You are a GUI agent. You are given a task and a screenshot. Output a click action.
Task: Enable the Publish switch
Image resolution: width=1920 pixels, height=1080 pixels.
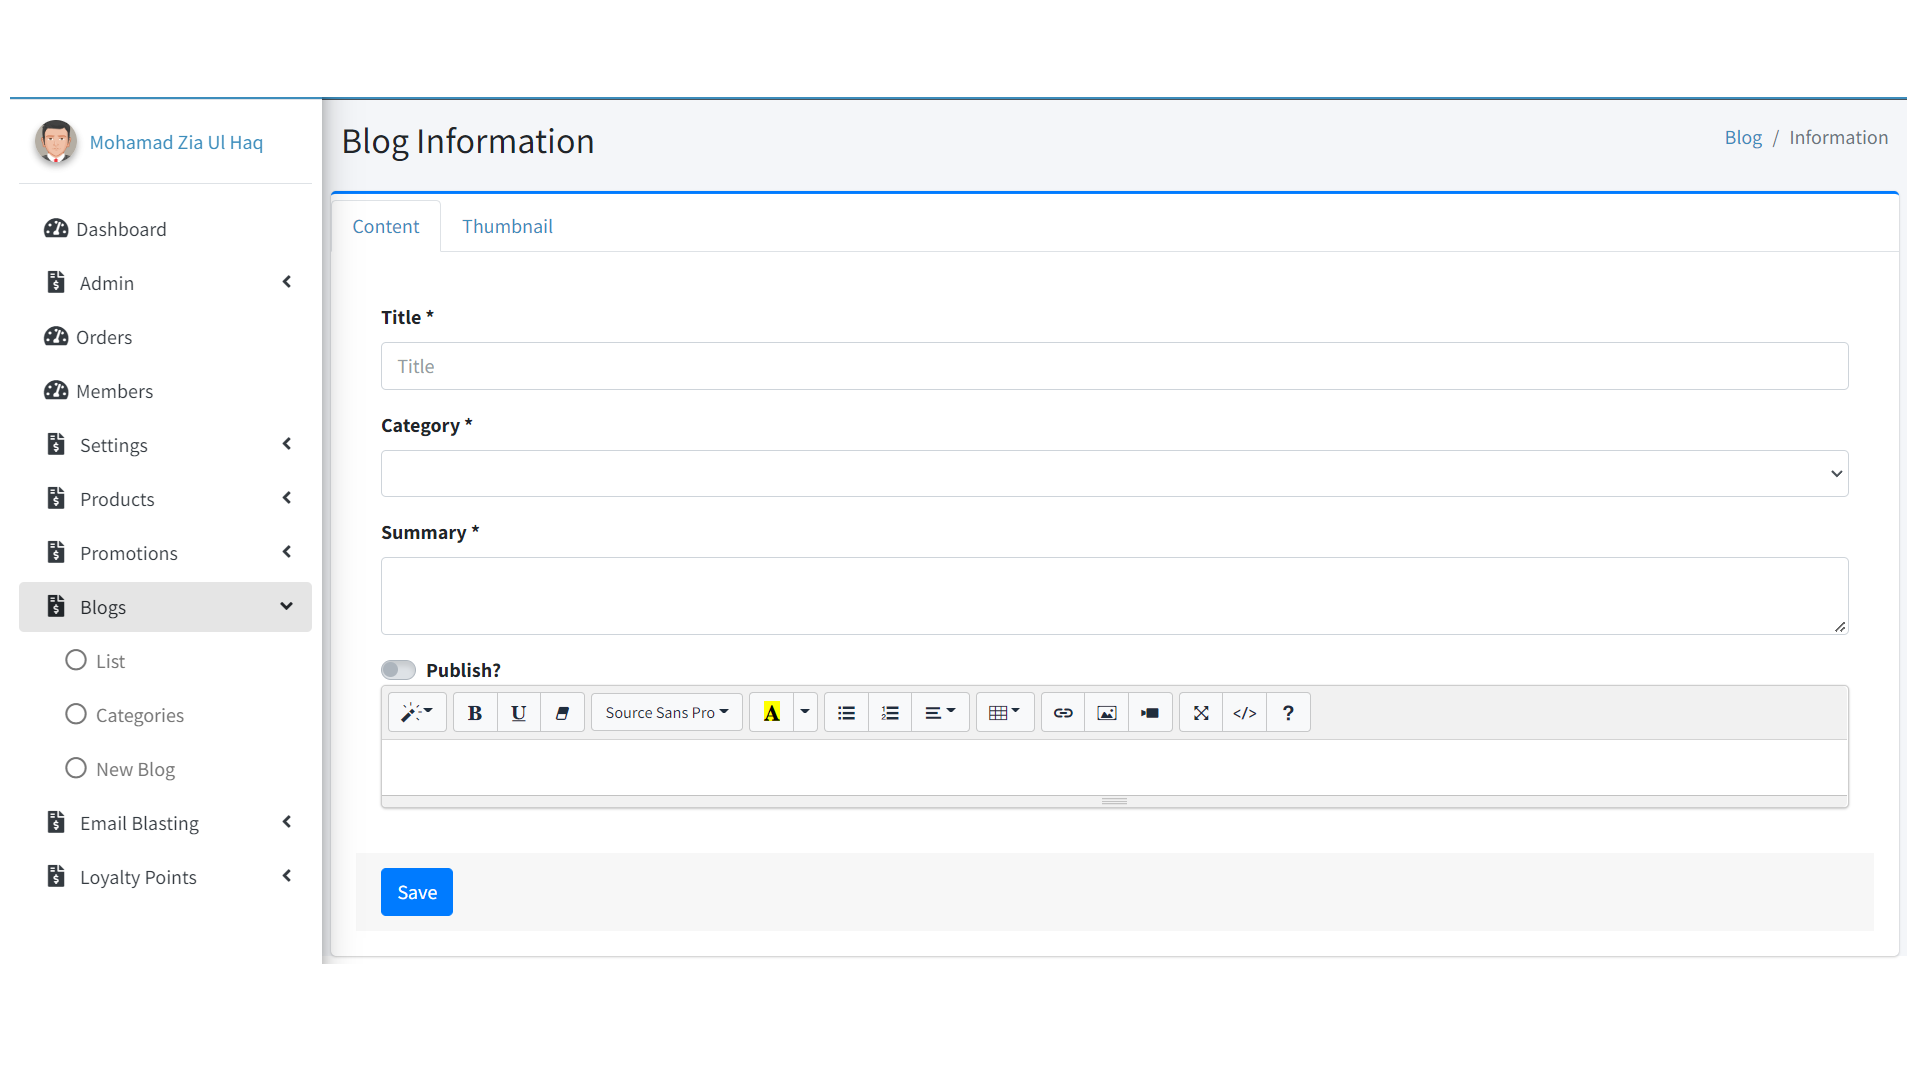coord(398,670)
